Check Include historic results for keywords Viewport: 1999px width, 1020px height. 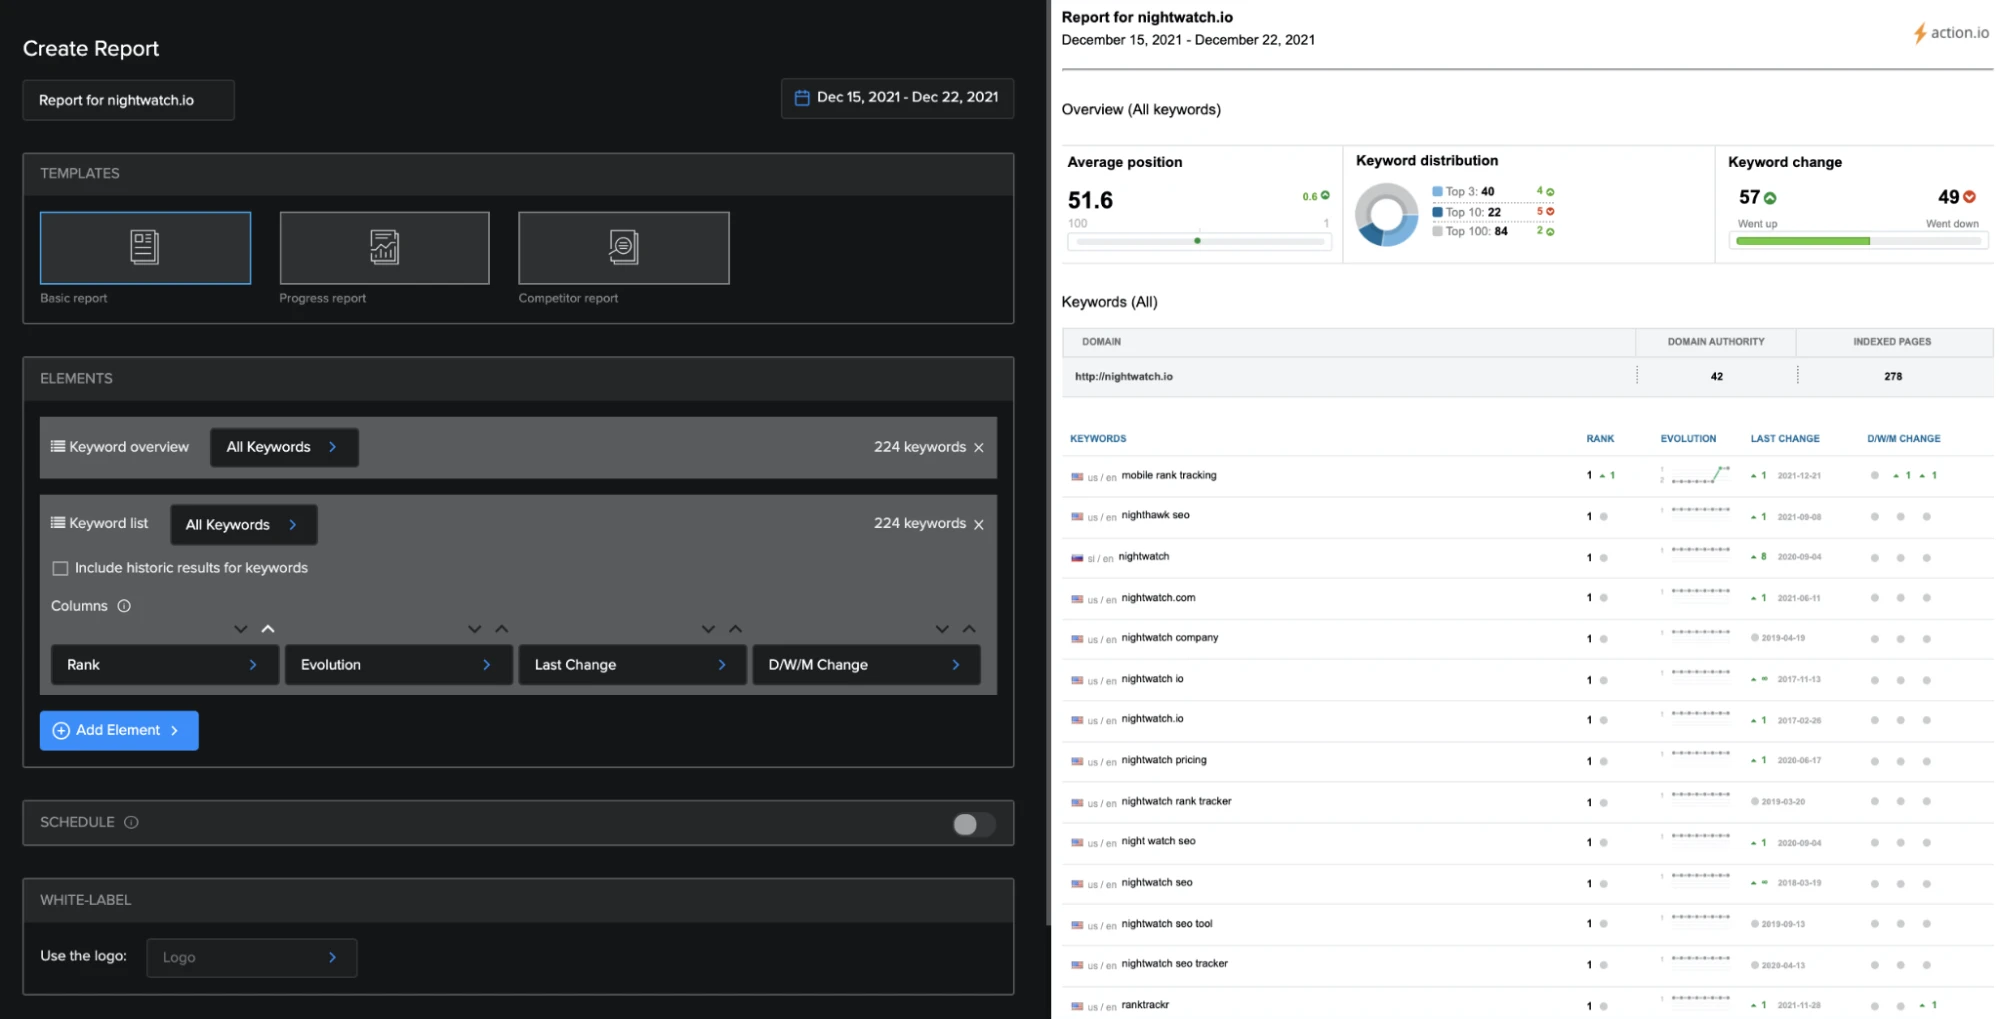(x=60, y=568)
